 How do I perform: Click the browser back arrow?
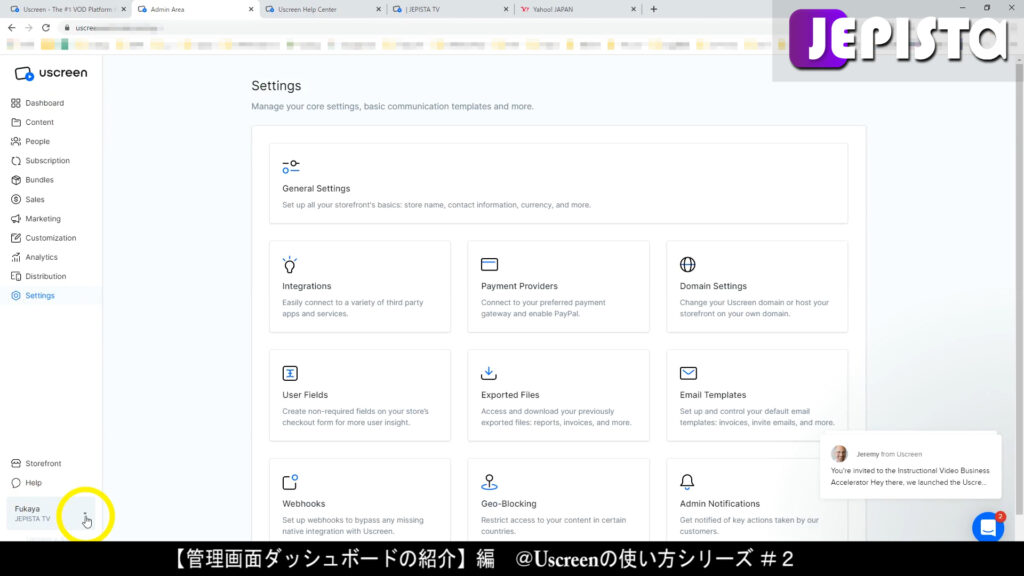[12, 28]
